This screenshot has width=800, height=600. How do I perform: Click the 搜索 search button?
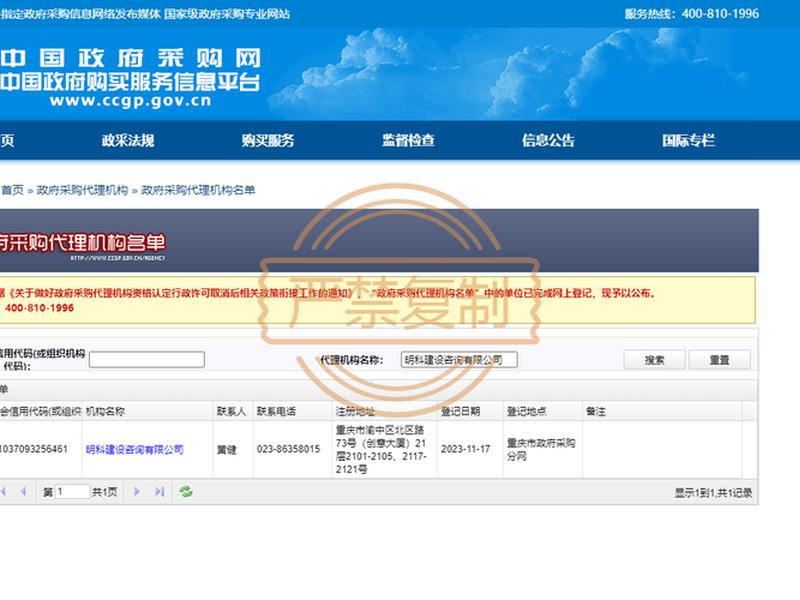654,360
